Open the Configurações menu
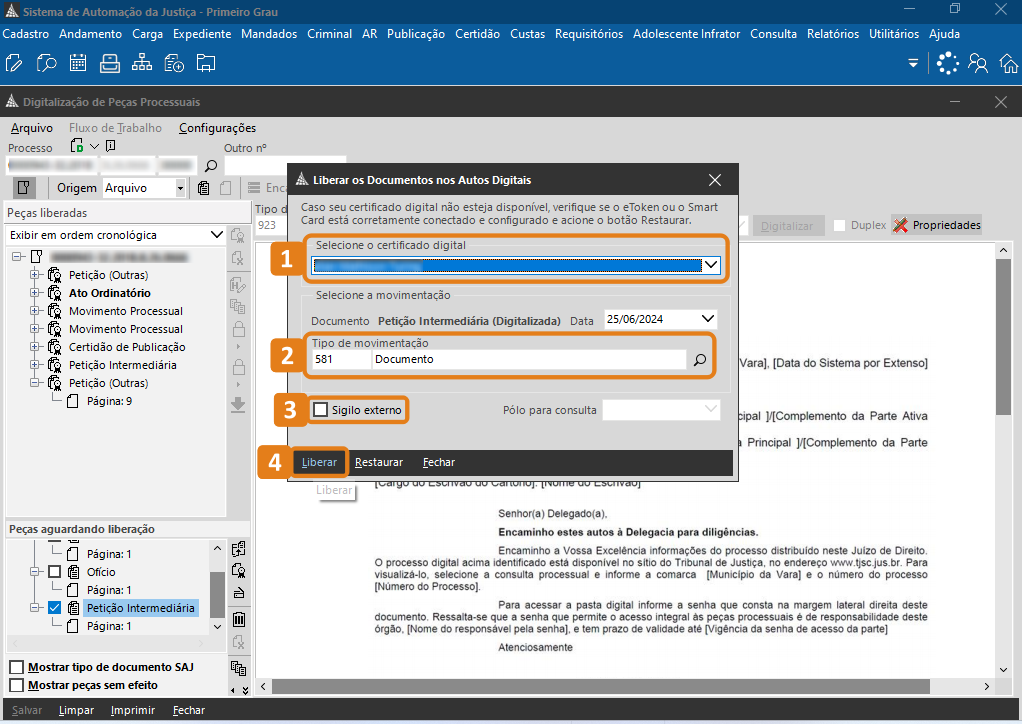The height and width of the screenshot is (724, 1022). (218, 128)
